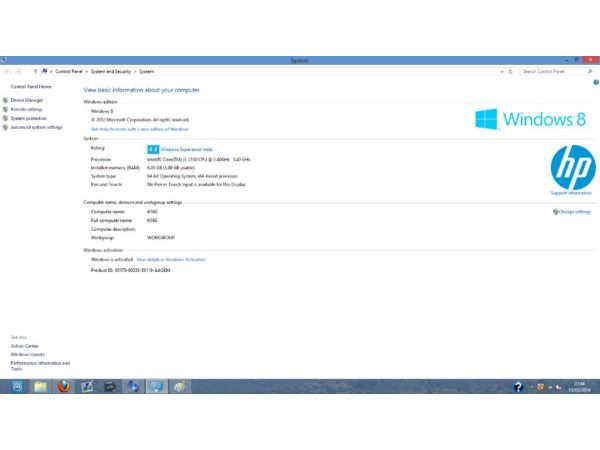This screenshot has width=600, height=450.
Task: Open System protection settings
Action: [28, 119]
